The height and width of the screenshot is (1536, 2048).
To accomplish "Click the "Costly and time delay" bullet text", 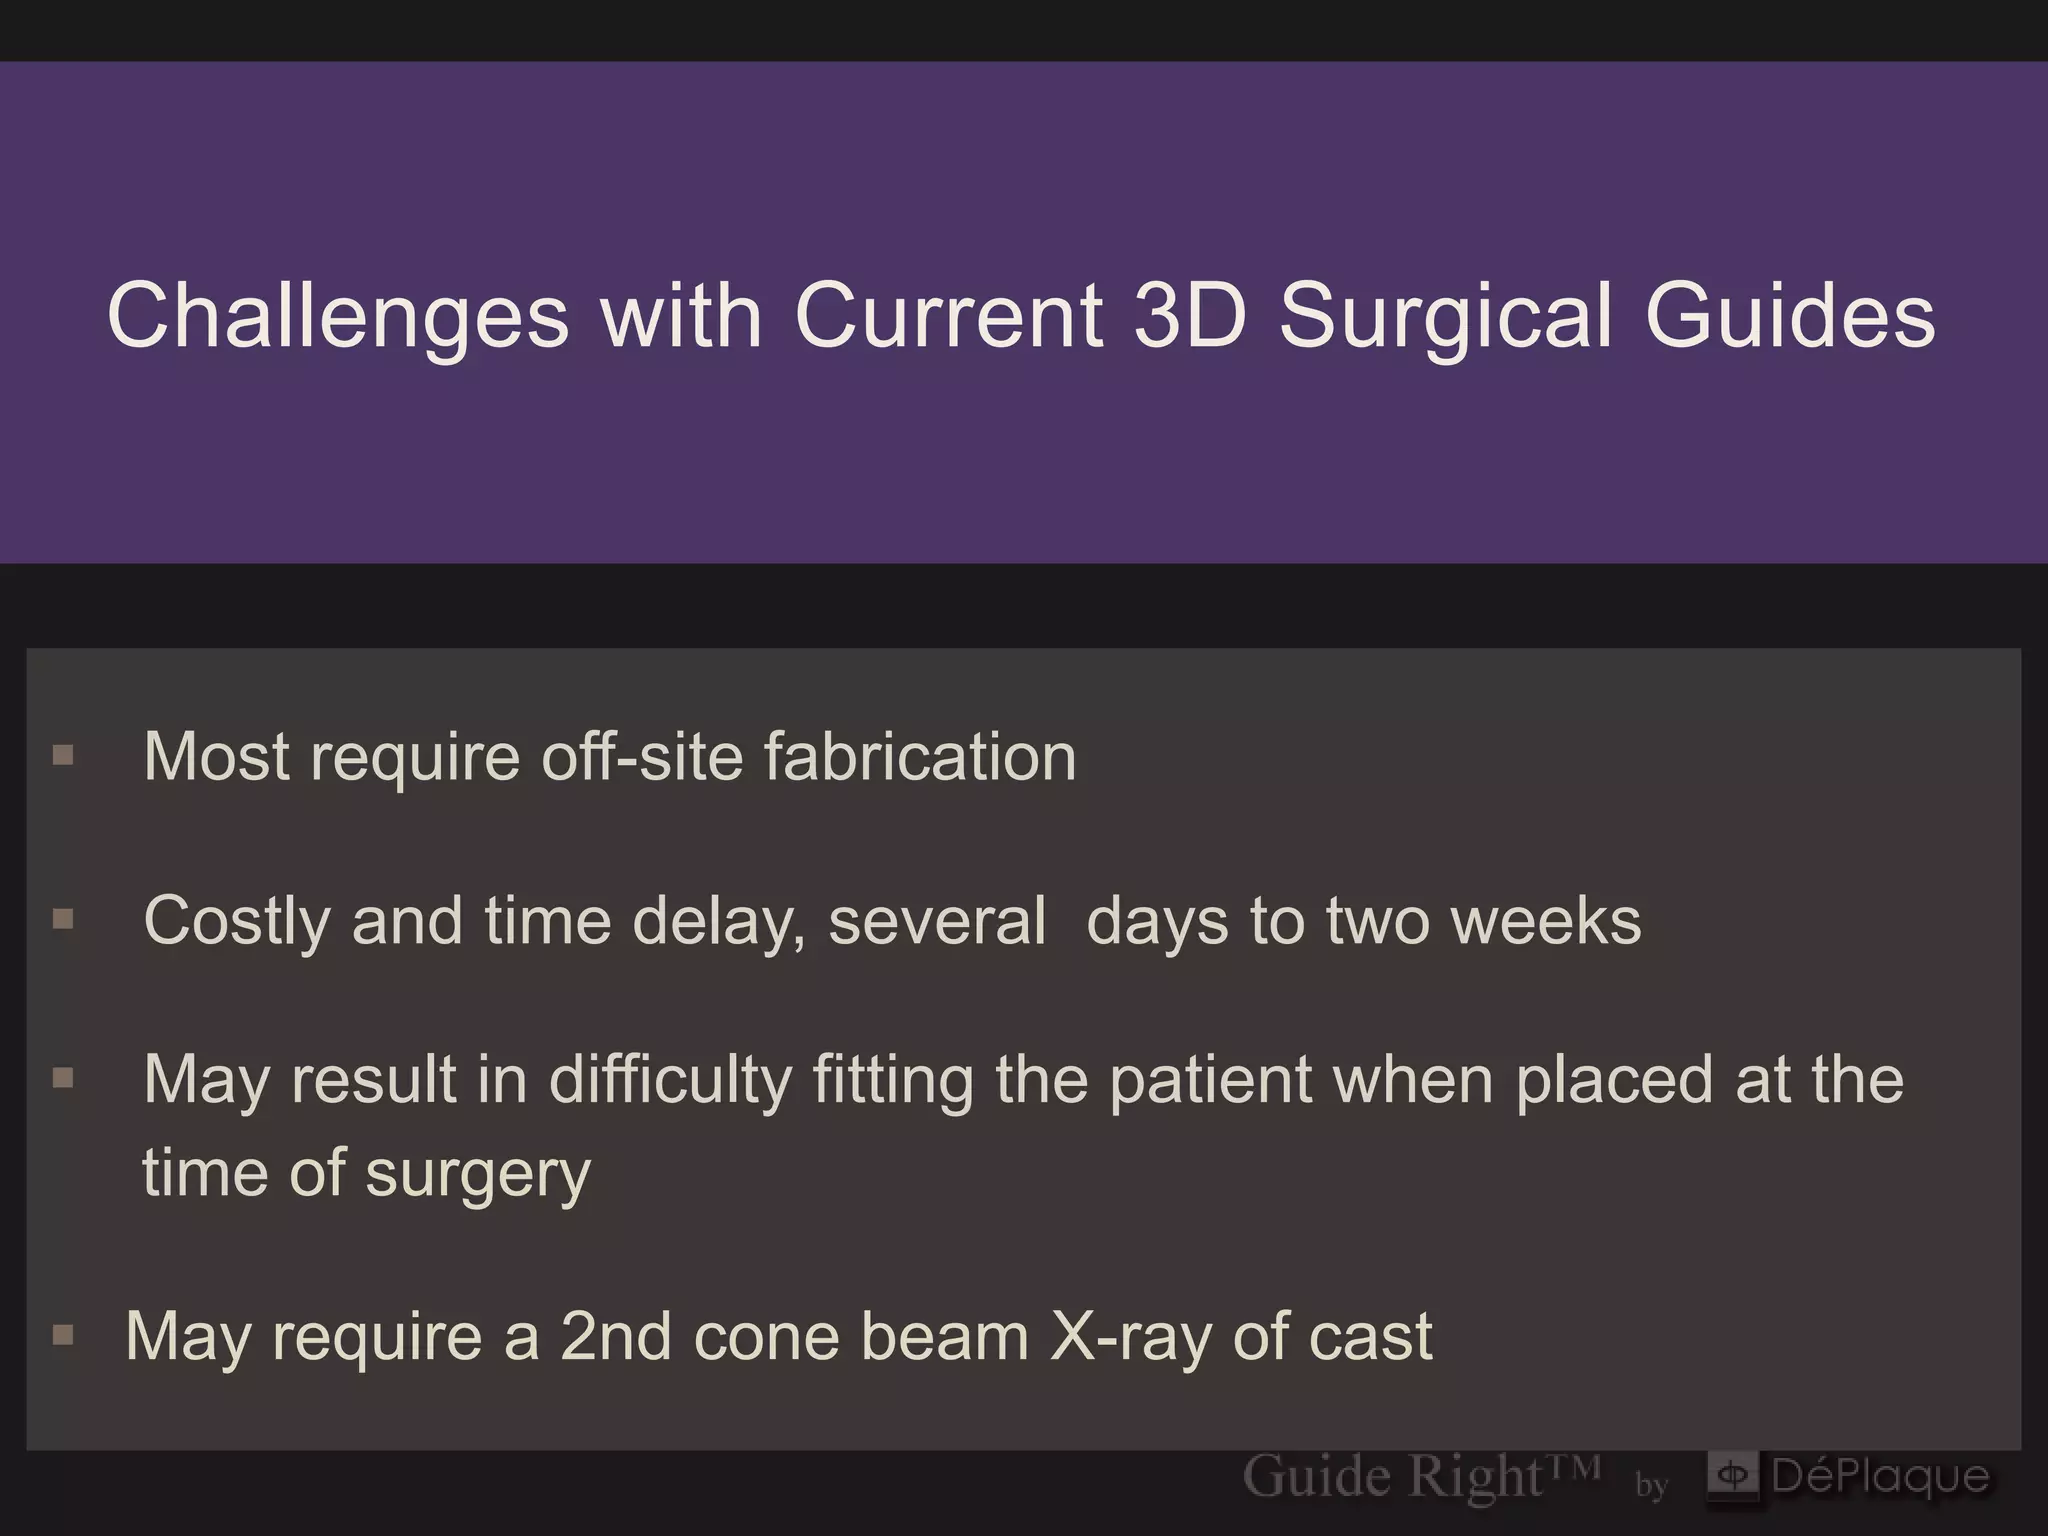I will pyautogui.click(x=892, y=920).
